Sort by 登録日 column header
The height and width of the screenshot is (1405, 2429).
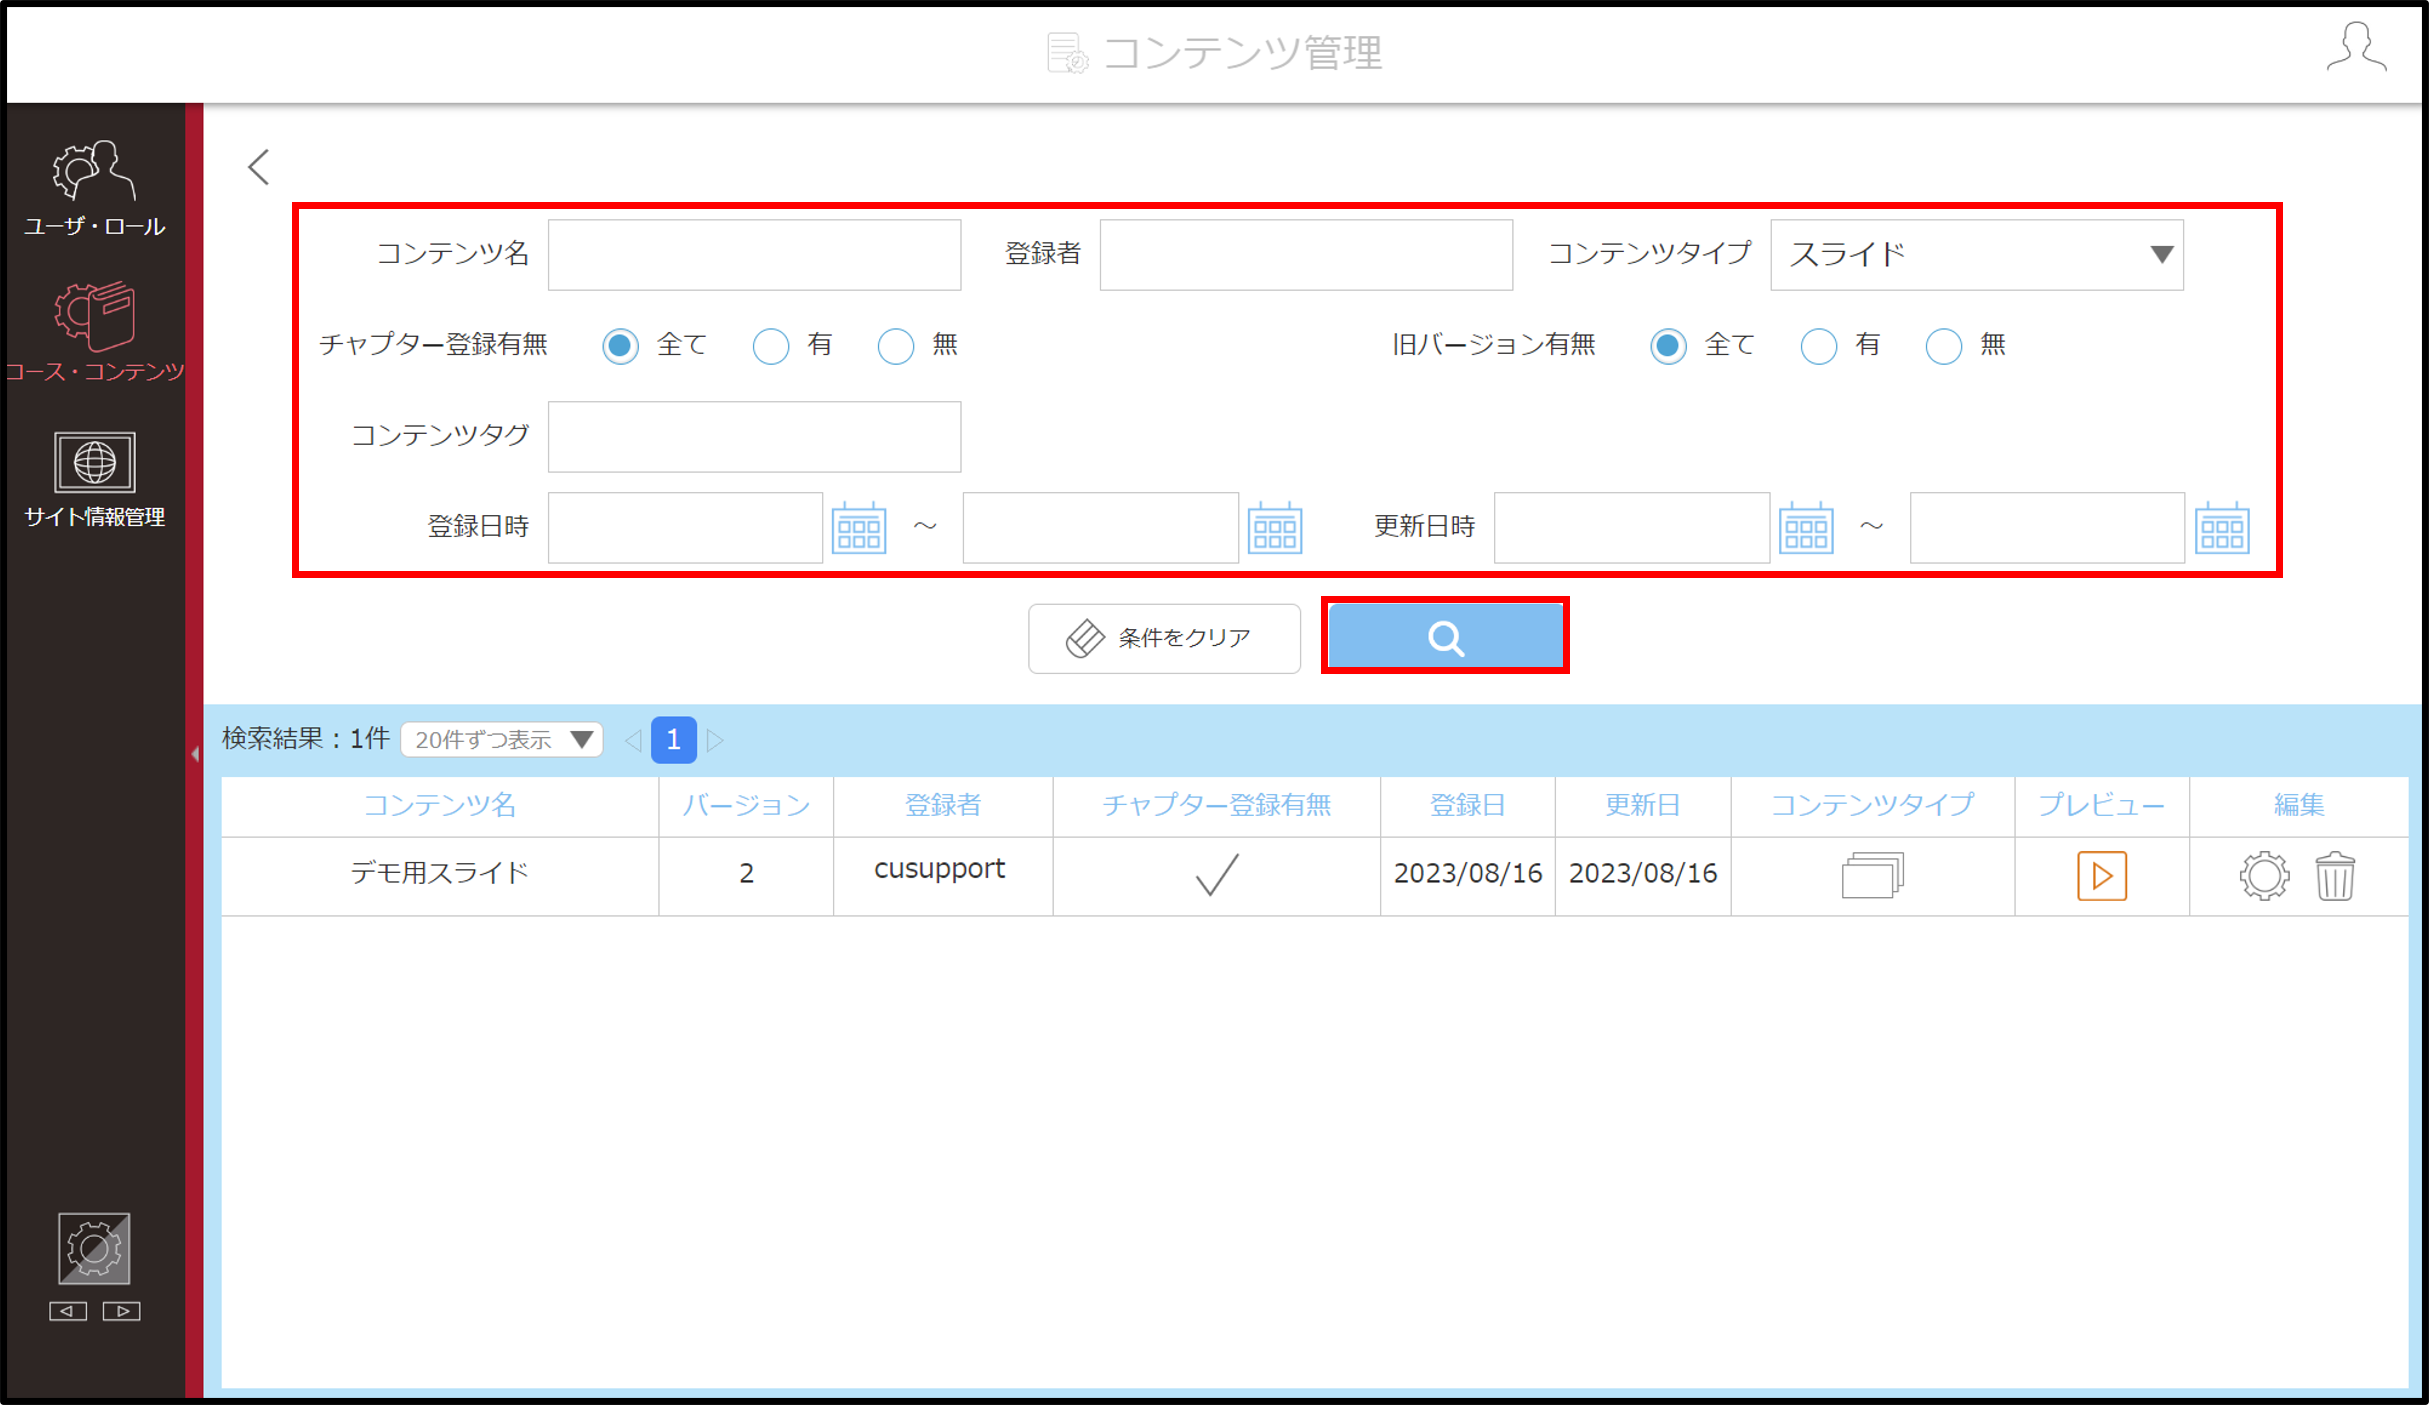pos(1467,806)
